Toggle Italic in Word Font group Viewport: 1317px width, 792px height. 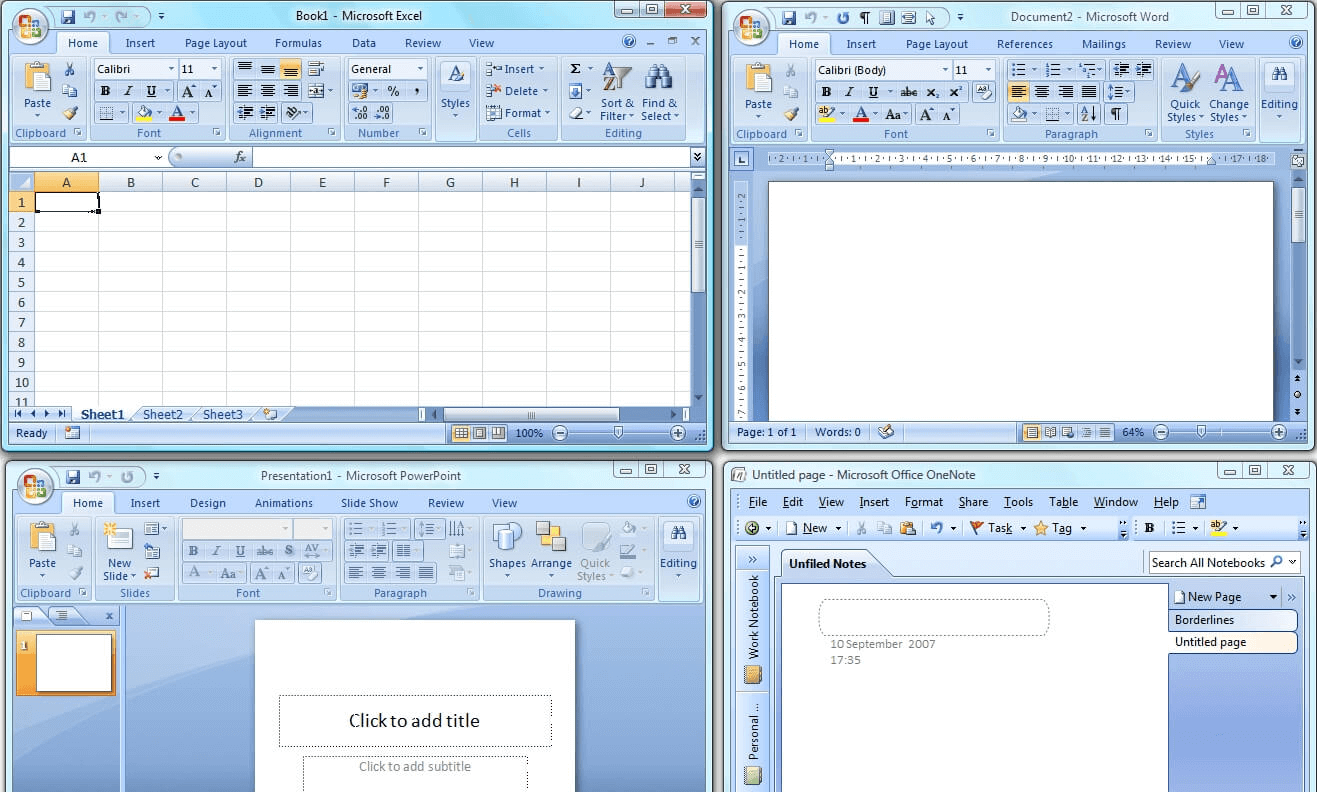(849, 91)
